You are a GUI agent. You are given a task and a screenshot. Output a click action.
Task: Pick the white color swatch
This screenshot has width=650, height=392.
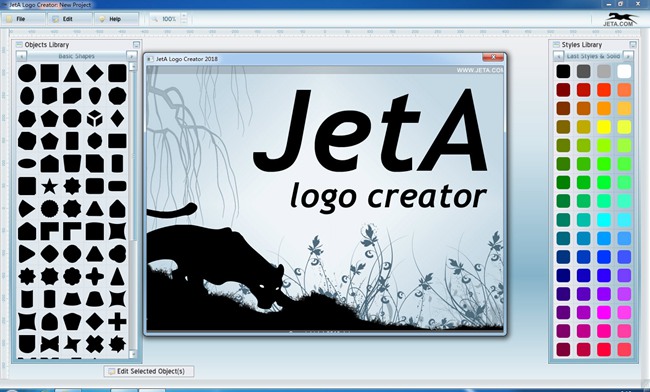(x=624, y=71)
